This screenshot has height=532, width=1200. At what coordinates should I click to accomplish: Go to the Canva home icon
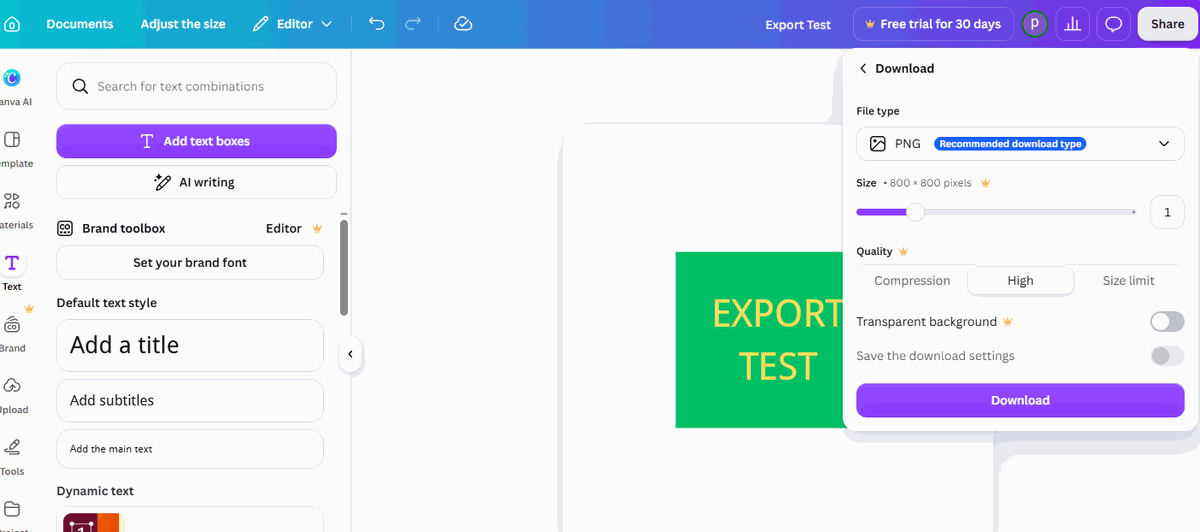pos(12,24)
